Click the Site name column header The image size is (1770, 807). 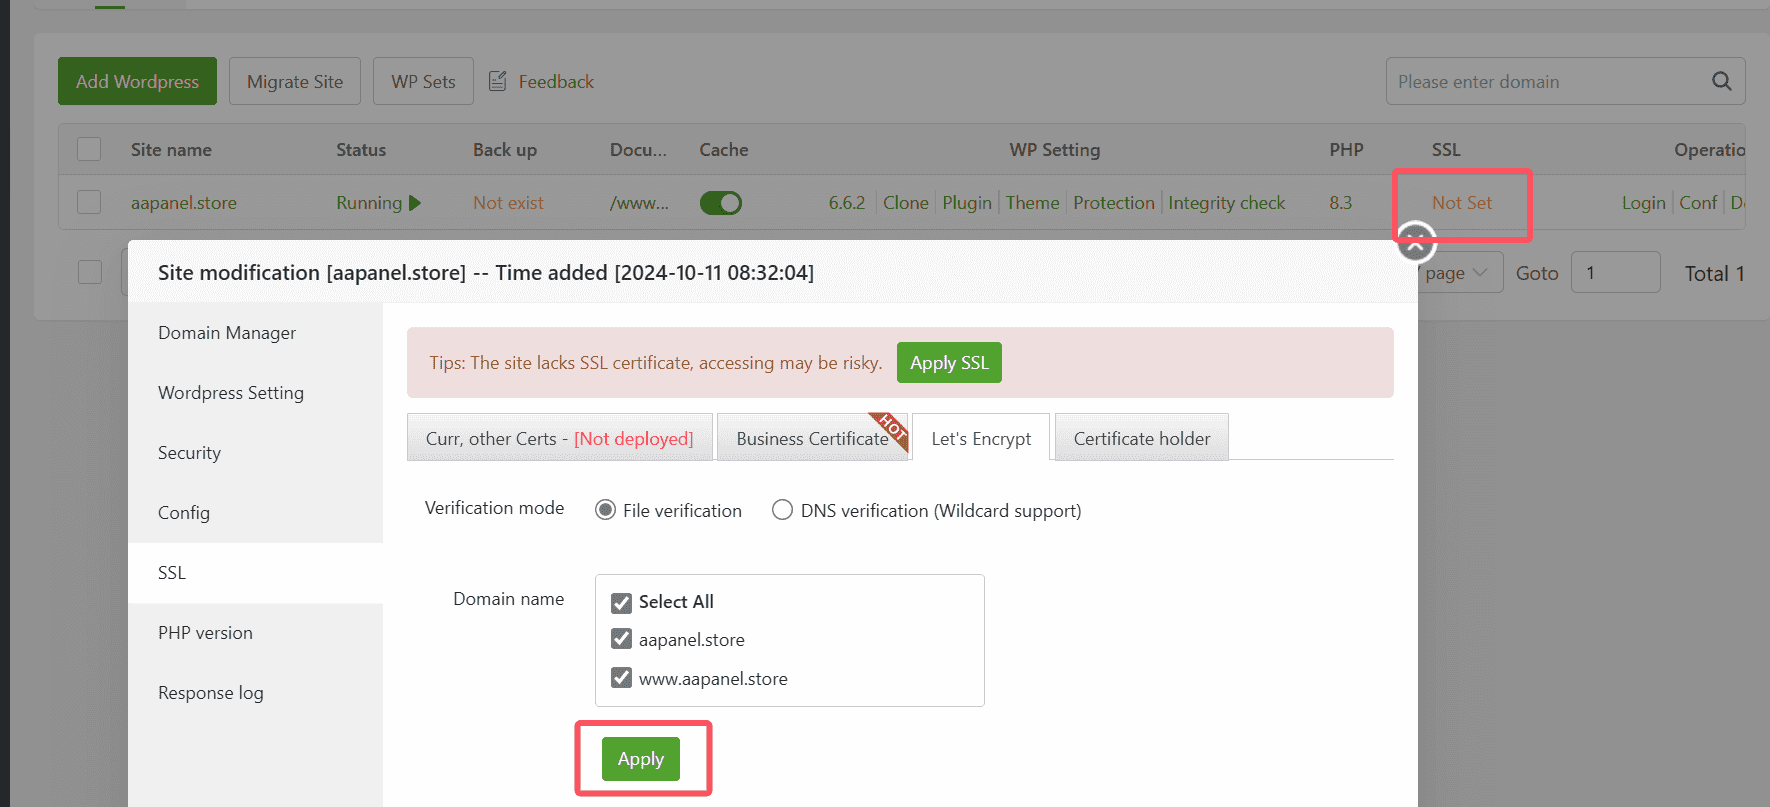[171, 150]
